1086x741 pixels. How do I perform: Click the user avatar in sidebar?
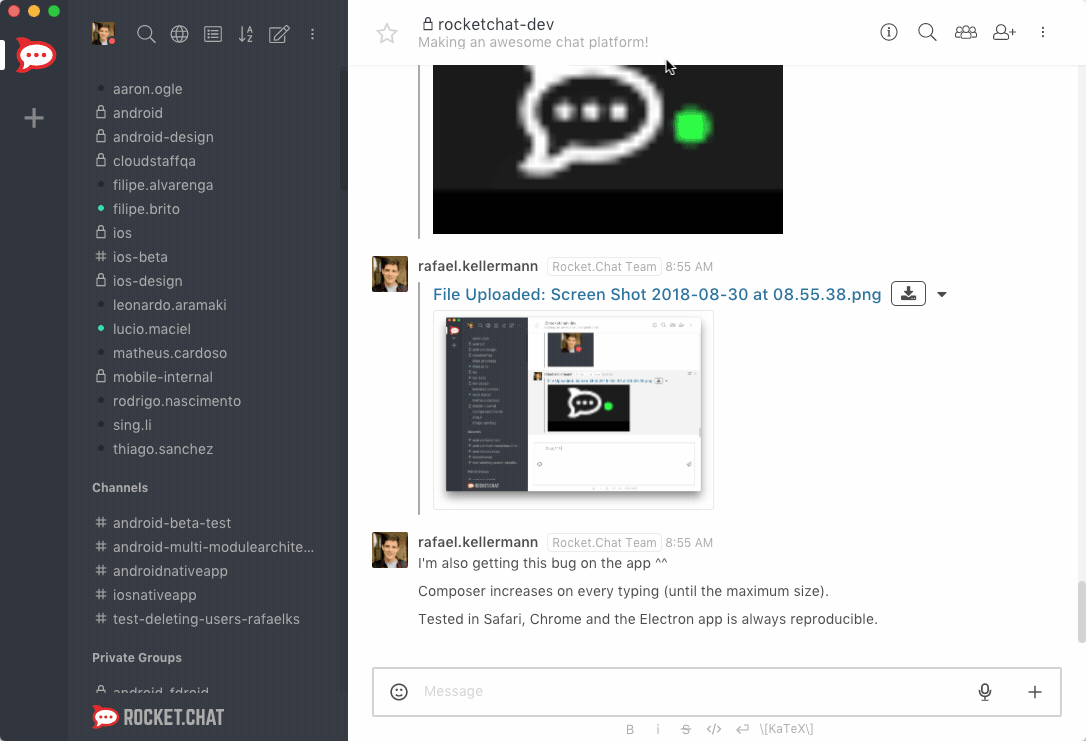coord(103,34)
